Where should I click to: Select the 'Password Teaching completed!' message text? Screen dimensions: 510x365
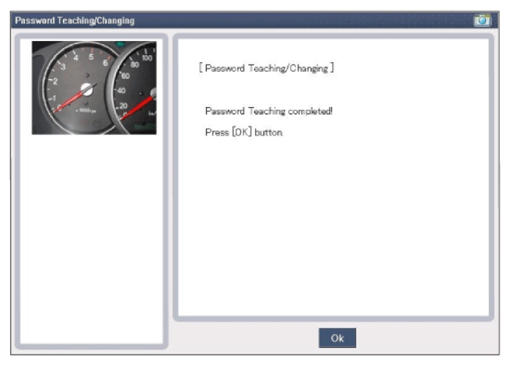coord(269,111)
